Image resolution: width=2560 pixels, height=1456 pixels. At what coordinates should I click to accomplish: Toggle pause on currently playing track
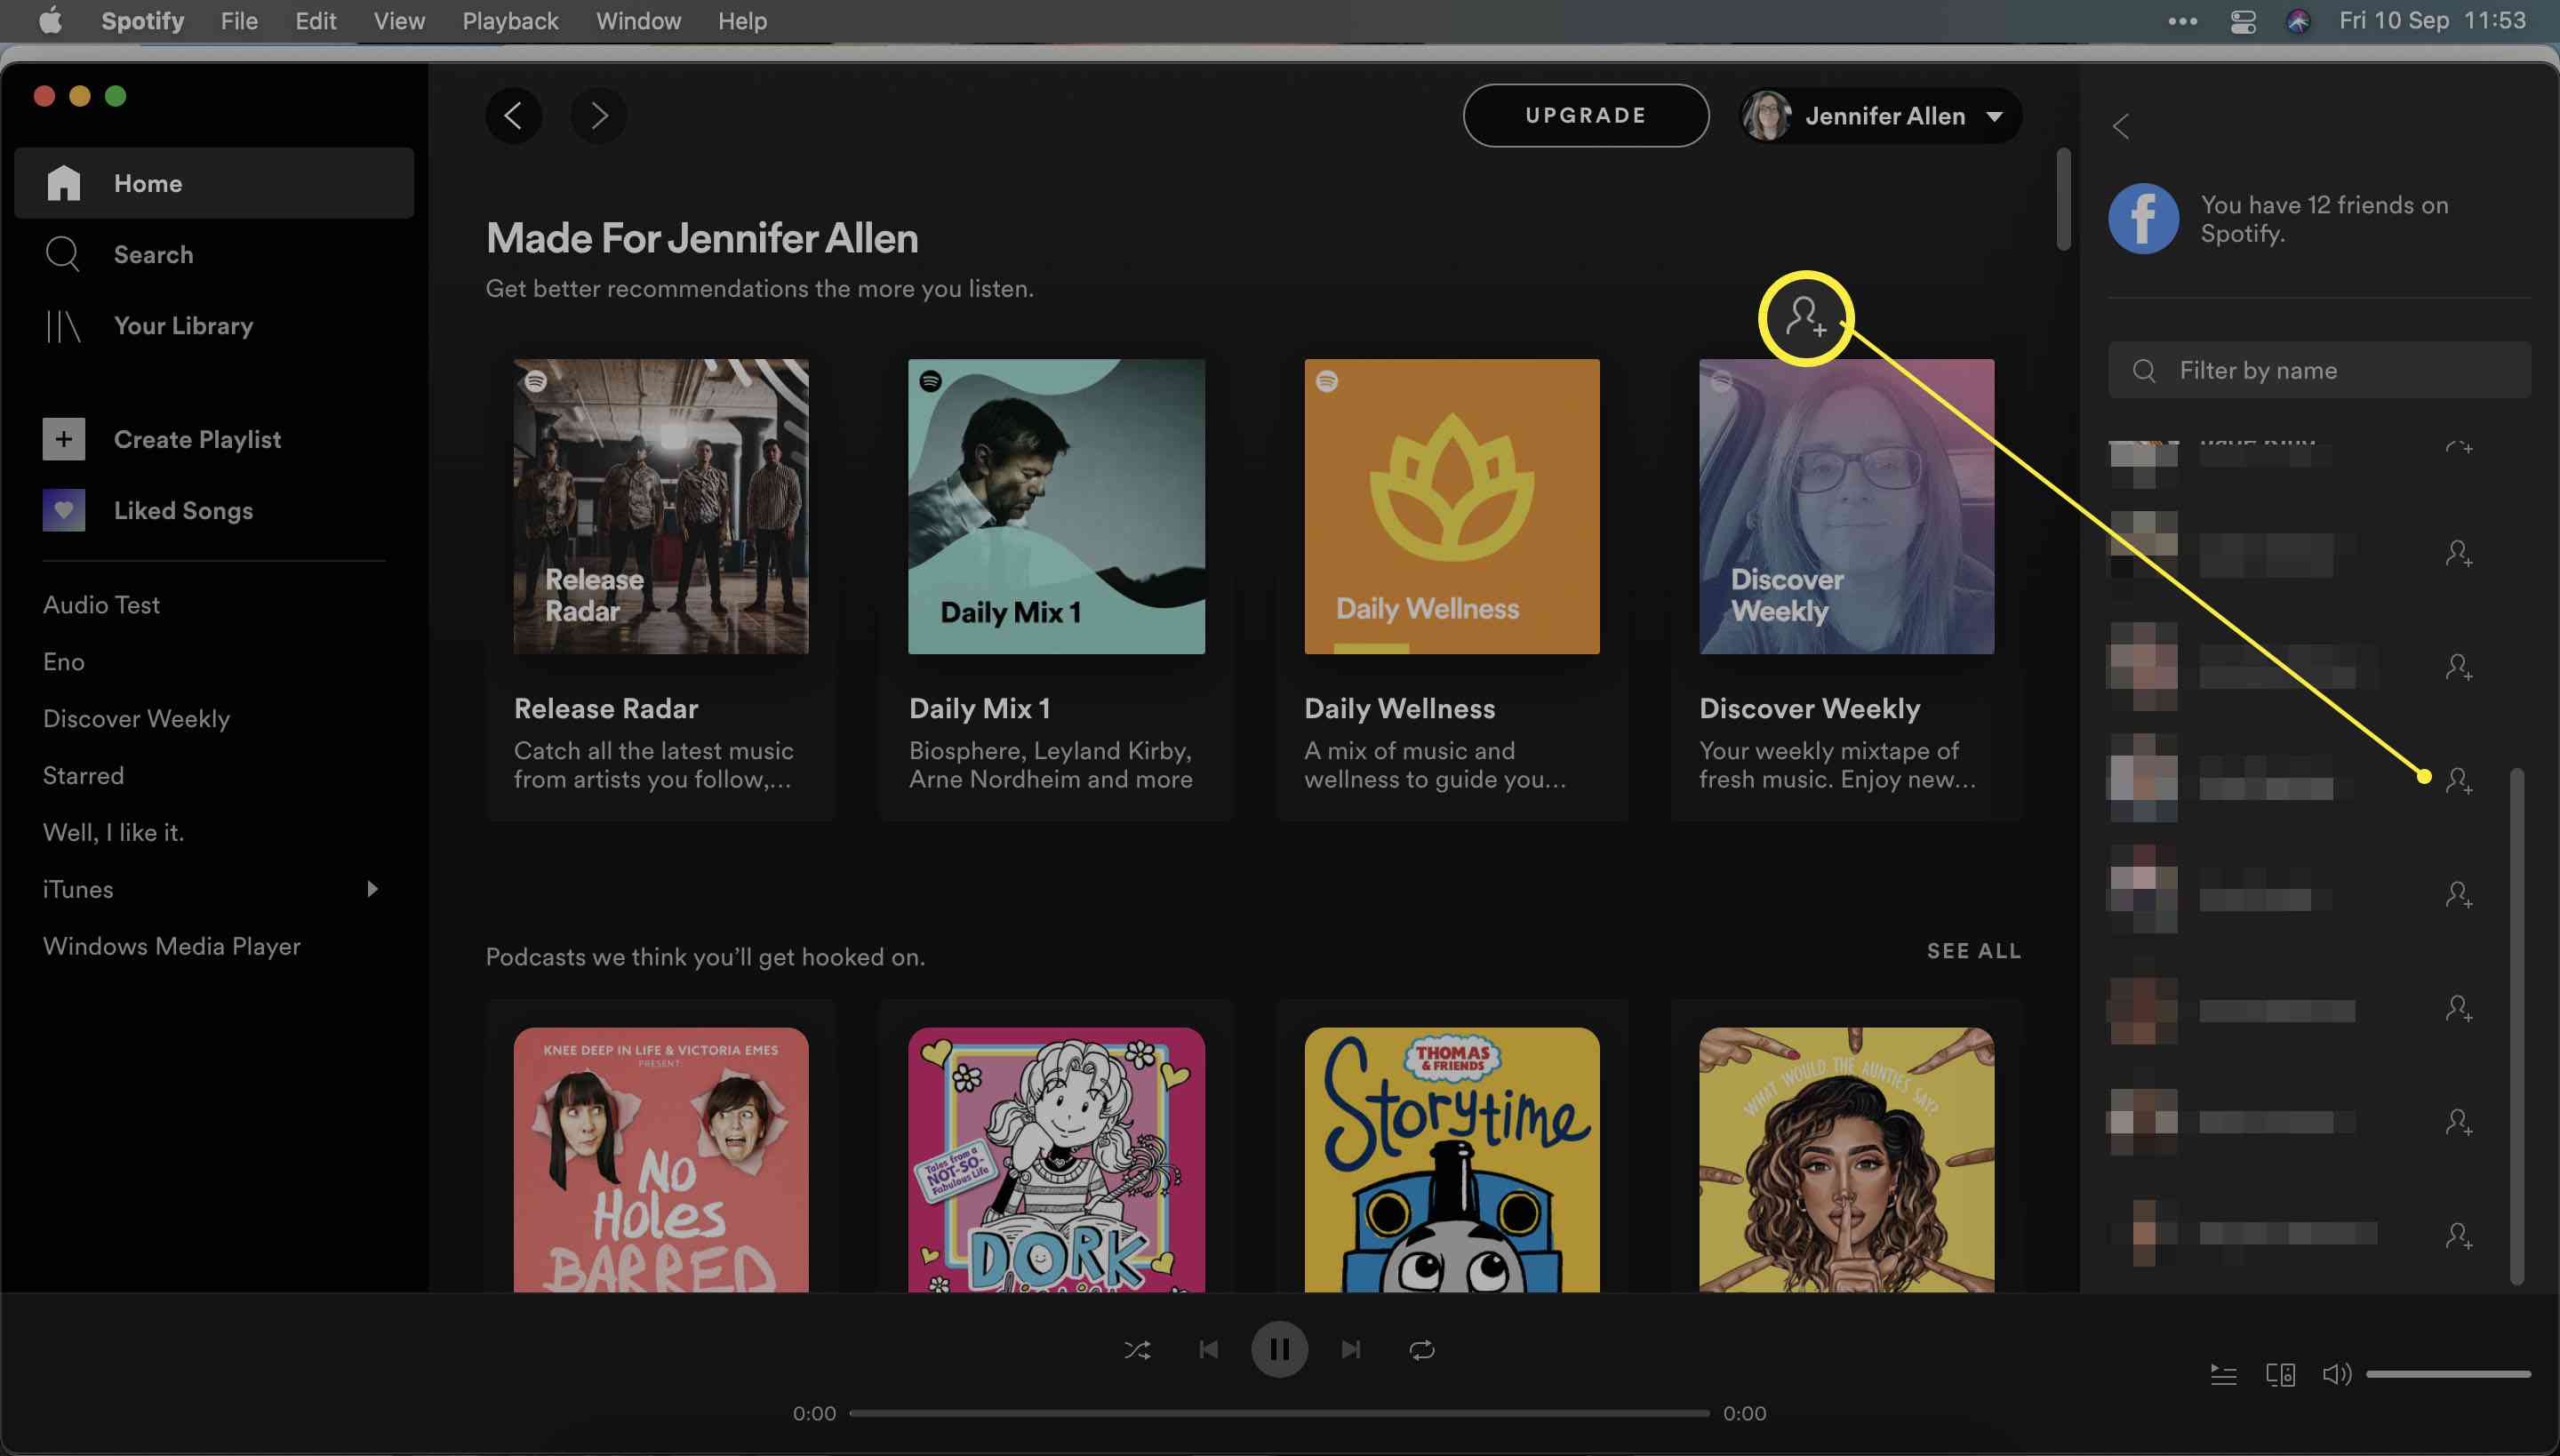click(1278, 1348)
